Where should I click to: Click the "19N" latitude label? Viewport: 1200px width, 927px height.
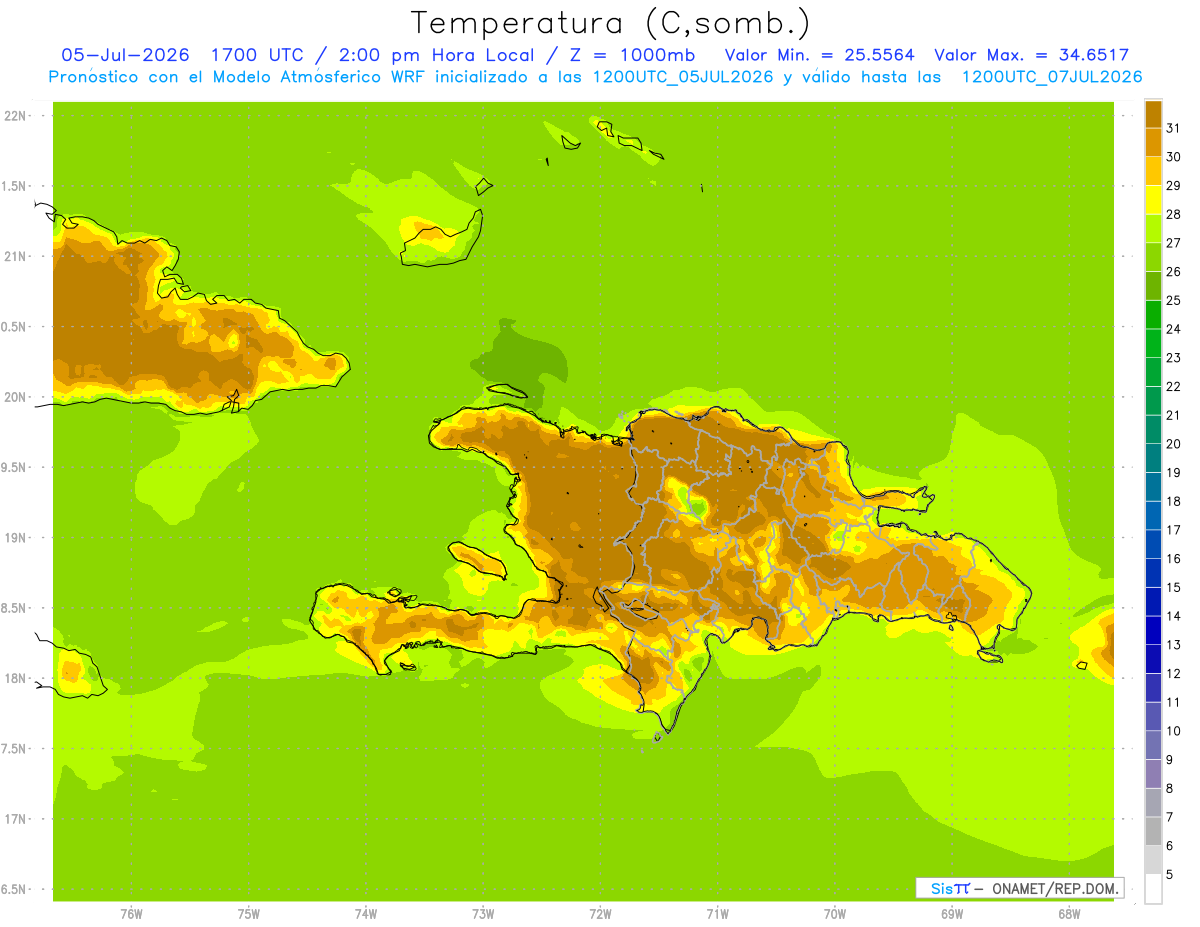coord(14,538)
